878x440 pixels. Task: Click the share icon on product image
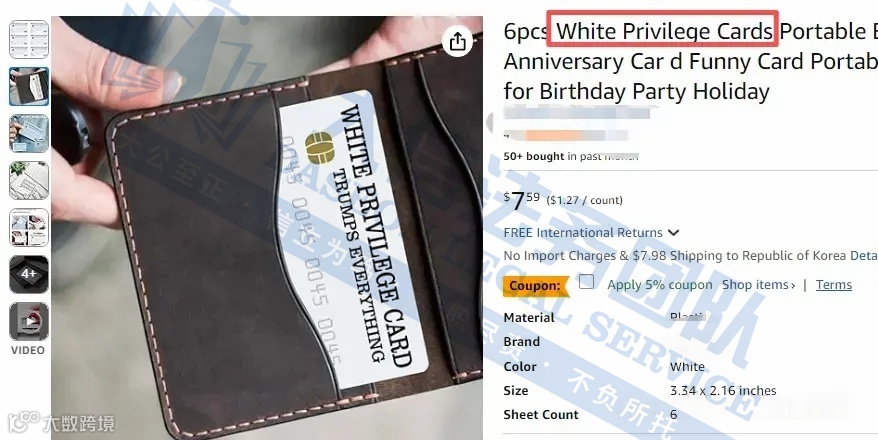click(457, 41)
